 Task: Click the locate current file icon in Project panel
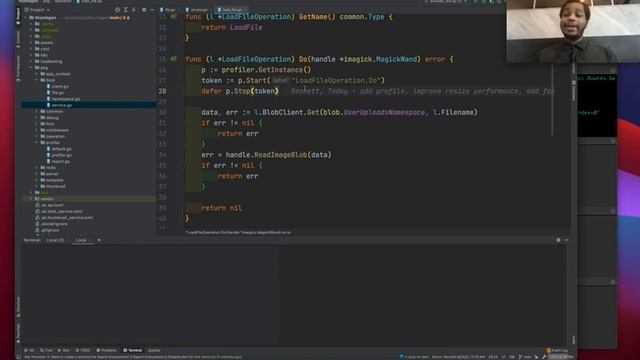click(118, 9)
